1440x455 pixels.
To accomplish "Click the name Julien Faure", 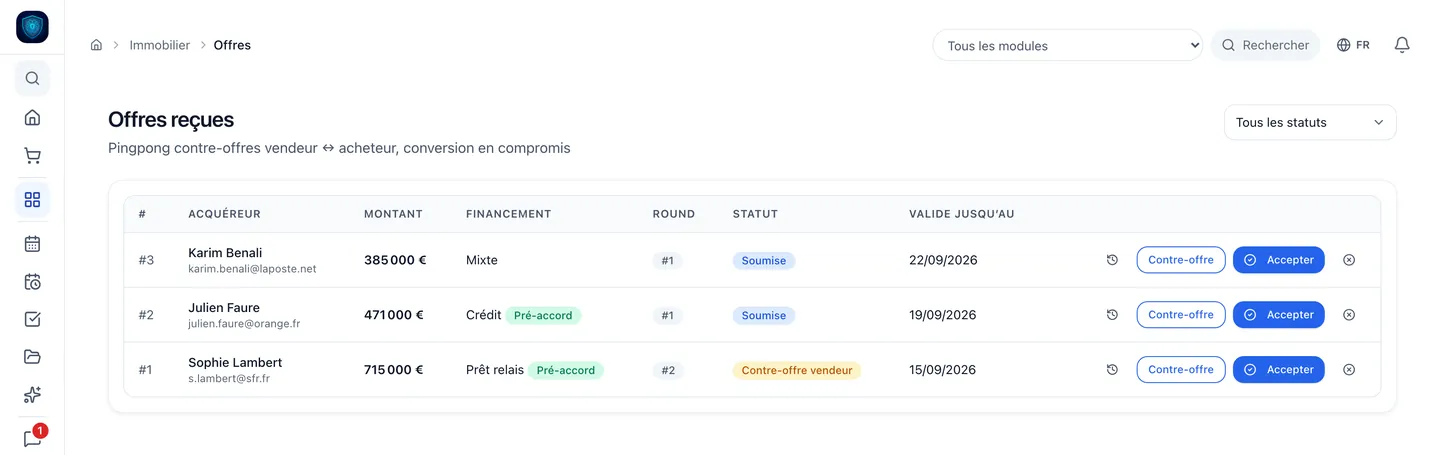I will pyautogui.click(x=224, y=308).
